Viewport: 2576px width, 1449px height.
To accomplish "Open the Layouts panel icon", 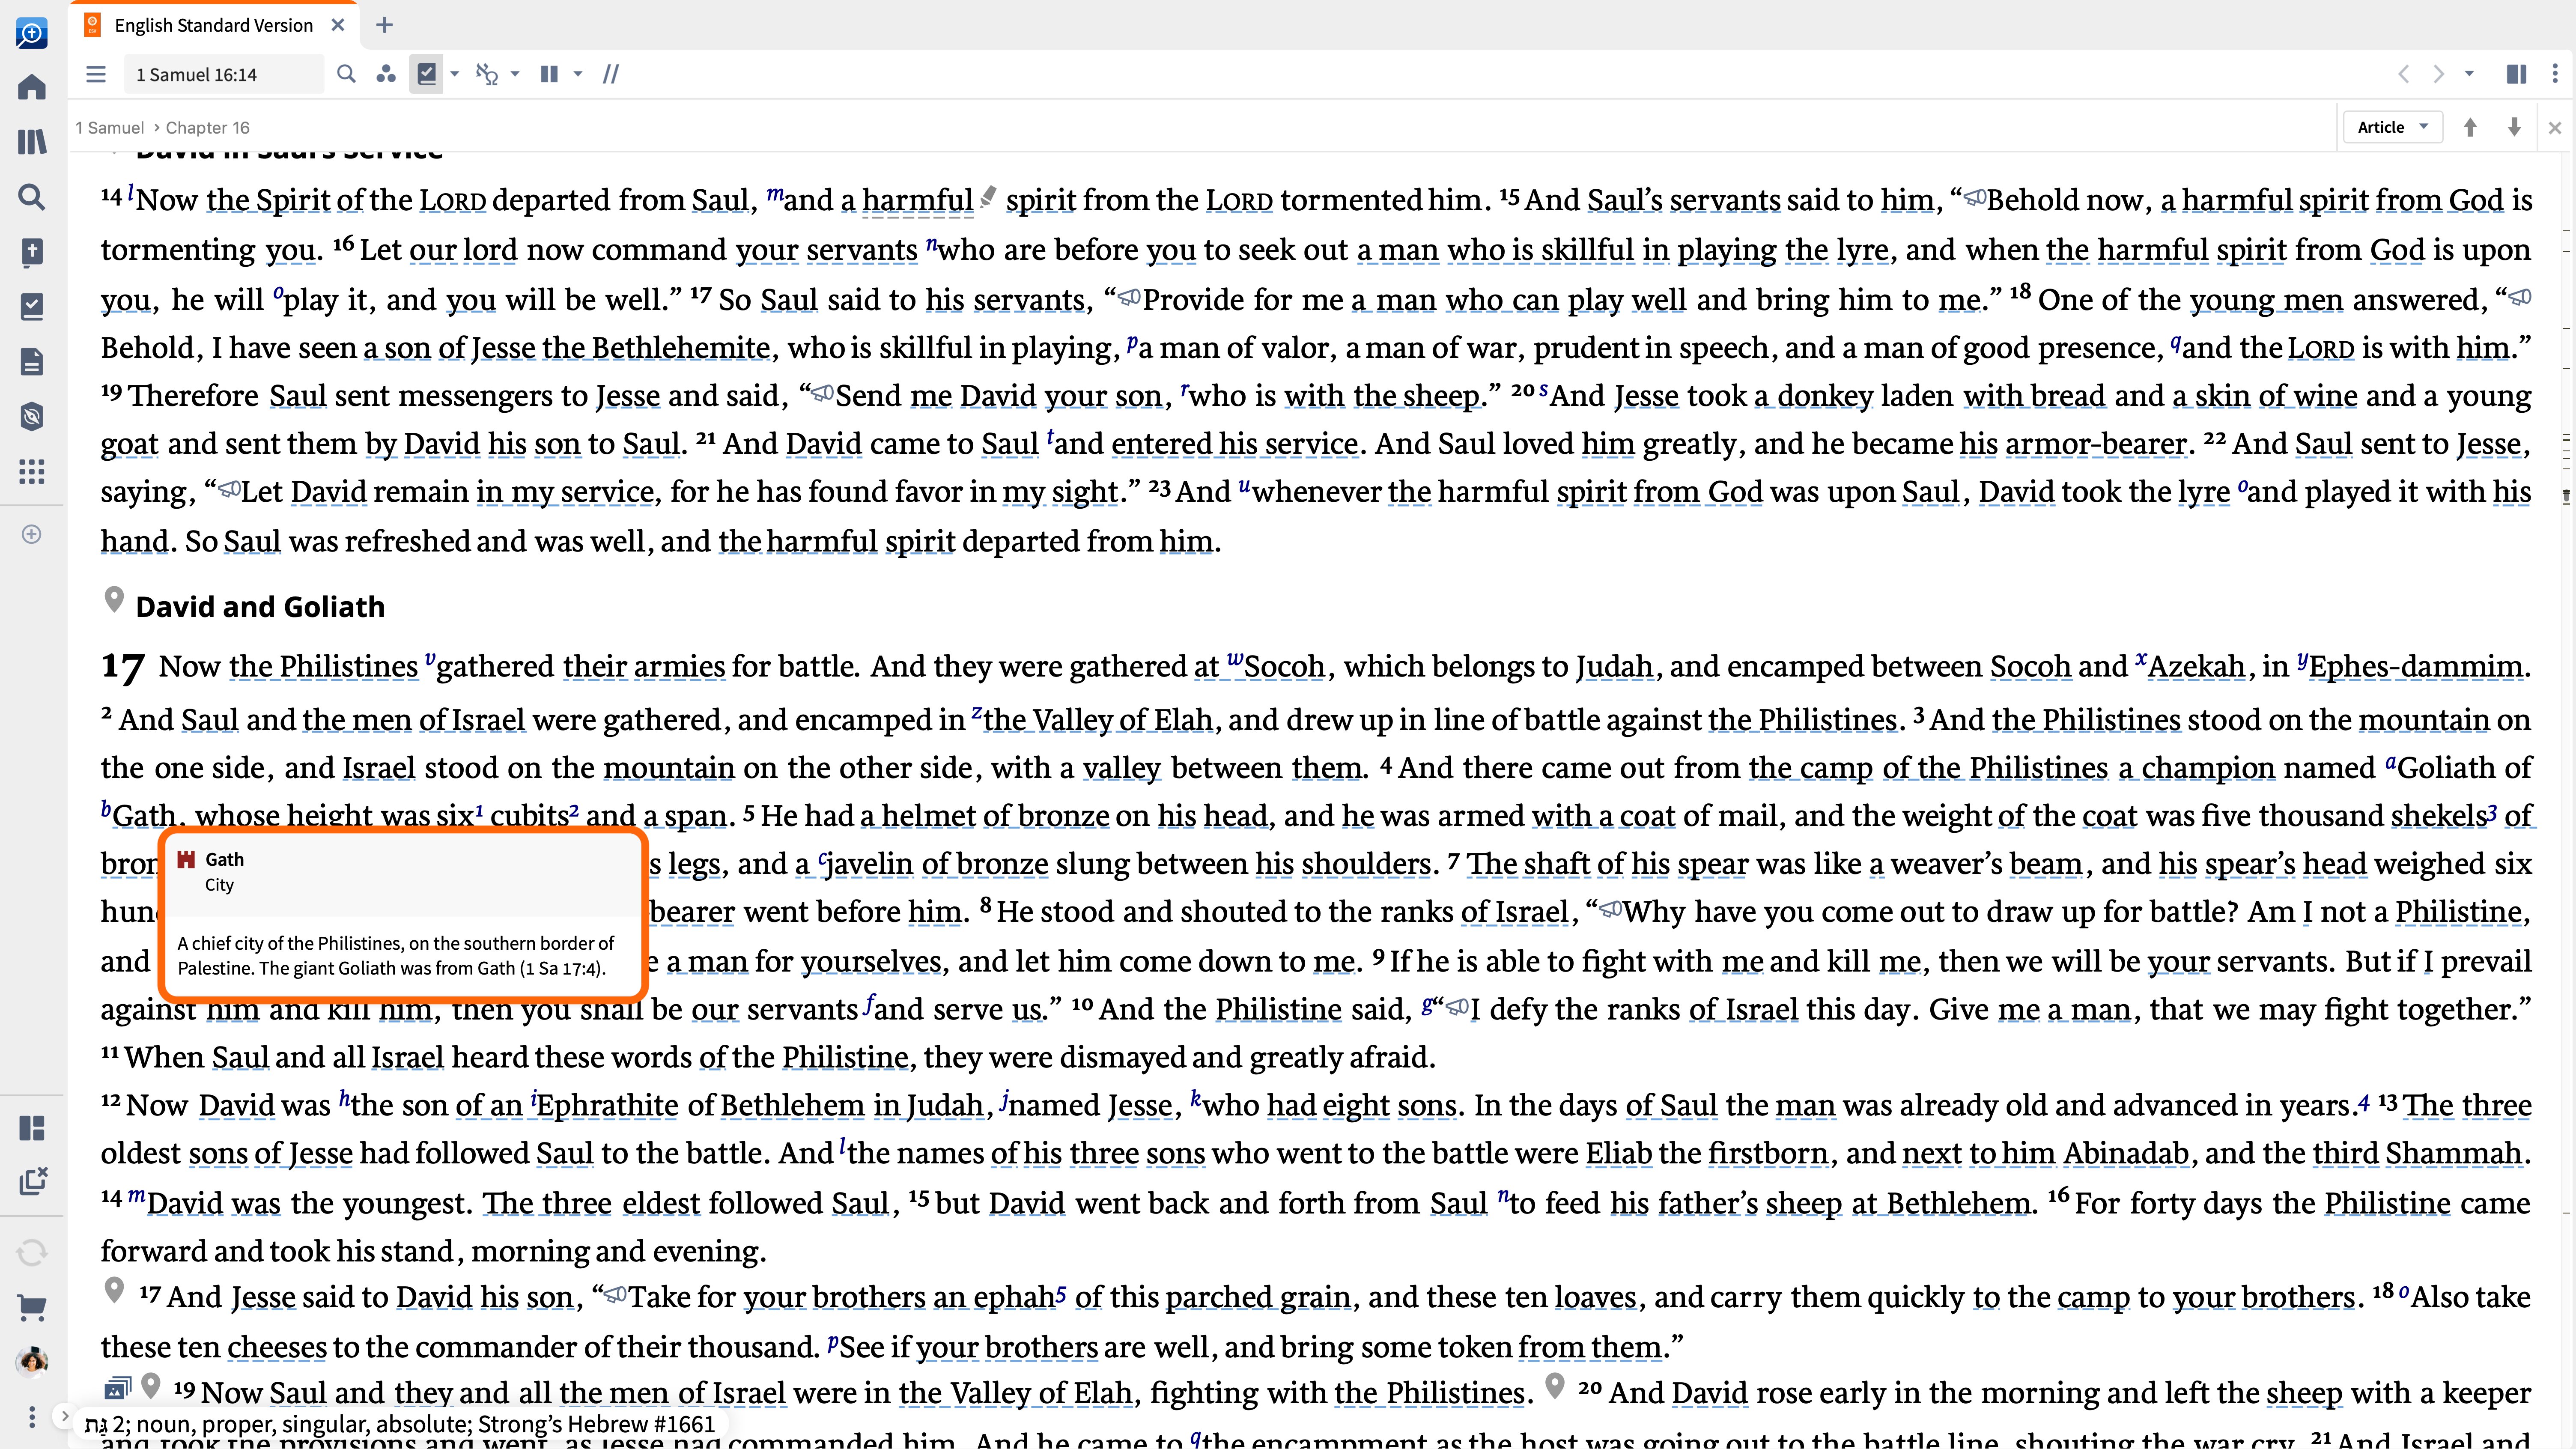I will point(32,1128).
